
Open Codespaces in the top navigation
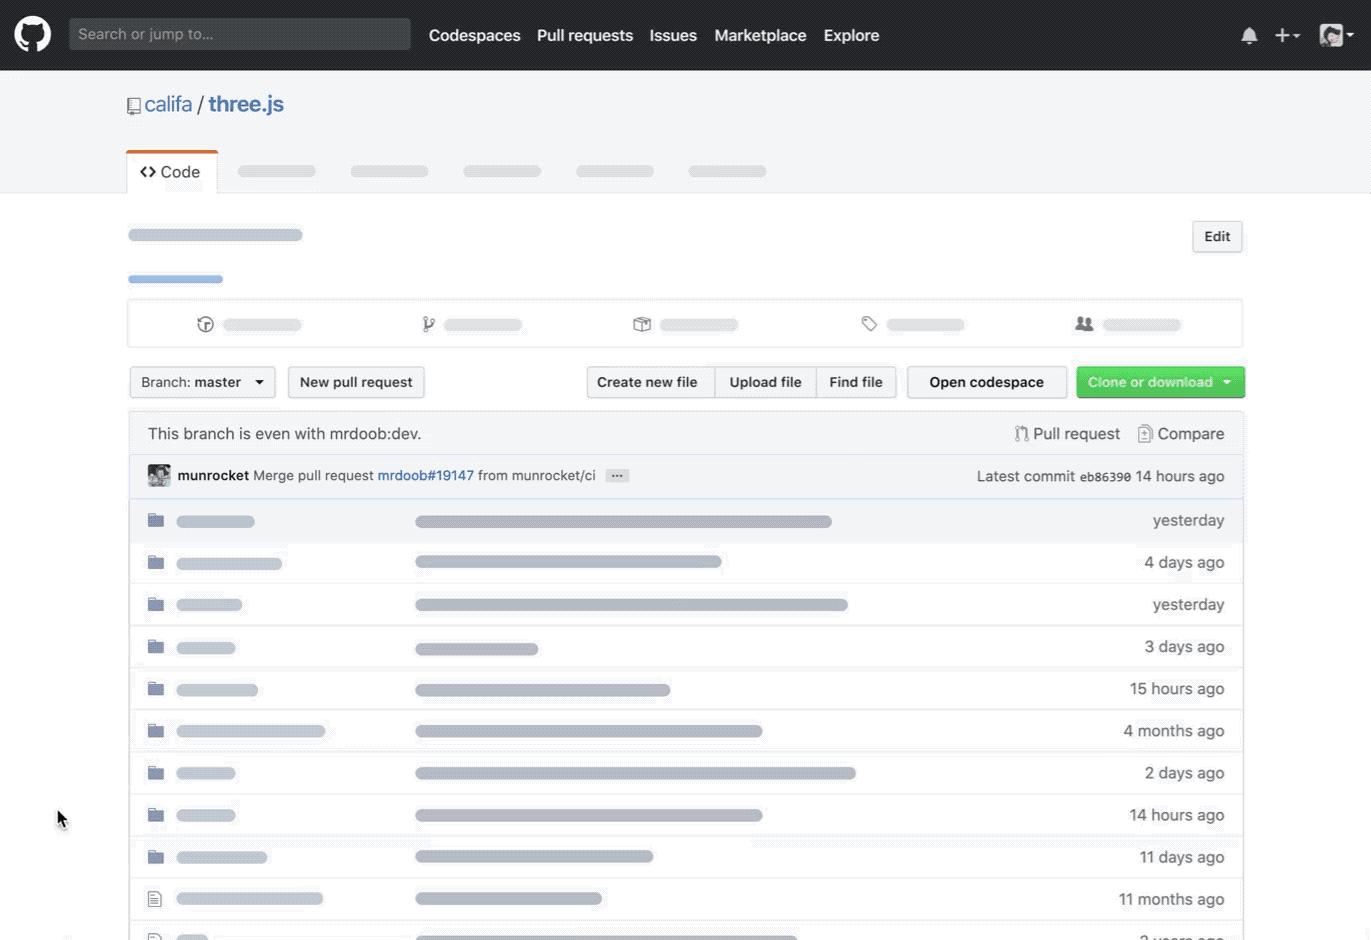point(475,35)
